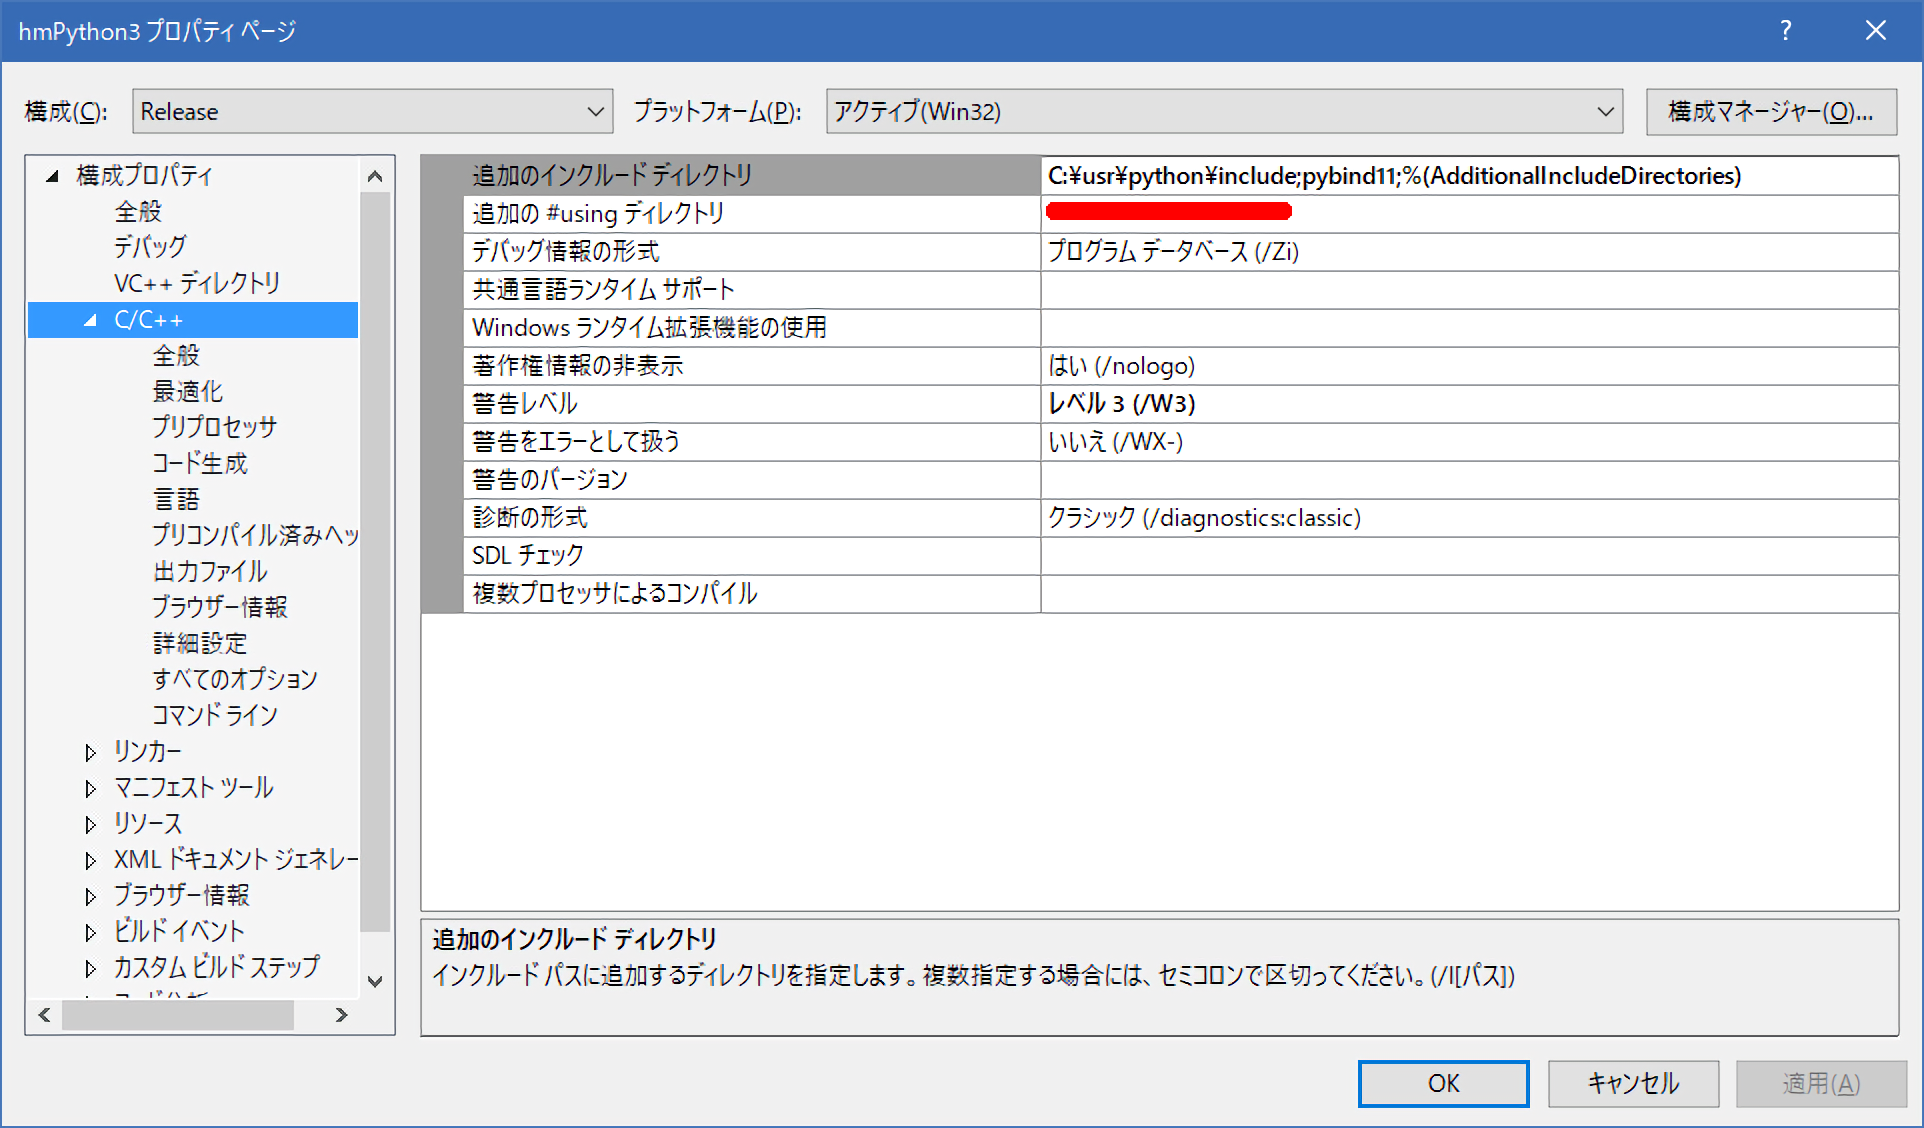Click the help question mark icon
The image size is (1924, 1128).
click(1786, 31)
